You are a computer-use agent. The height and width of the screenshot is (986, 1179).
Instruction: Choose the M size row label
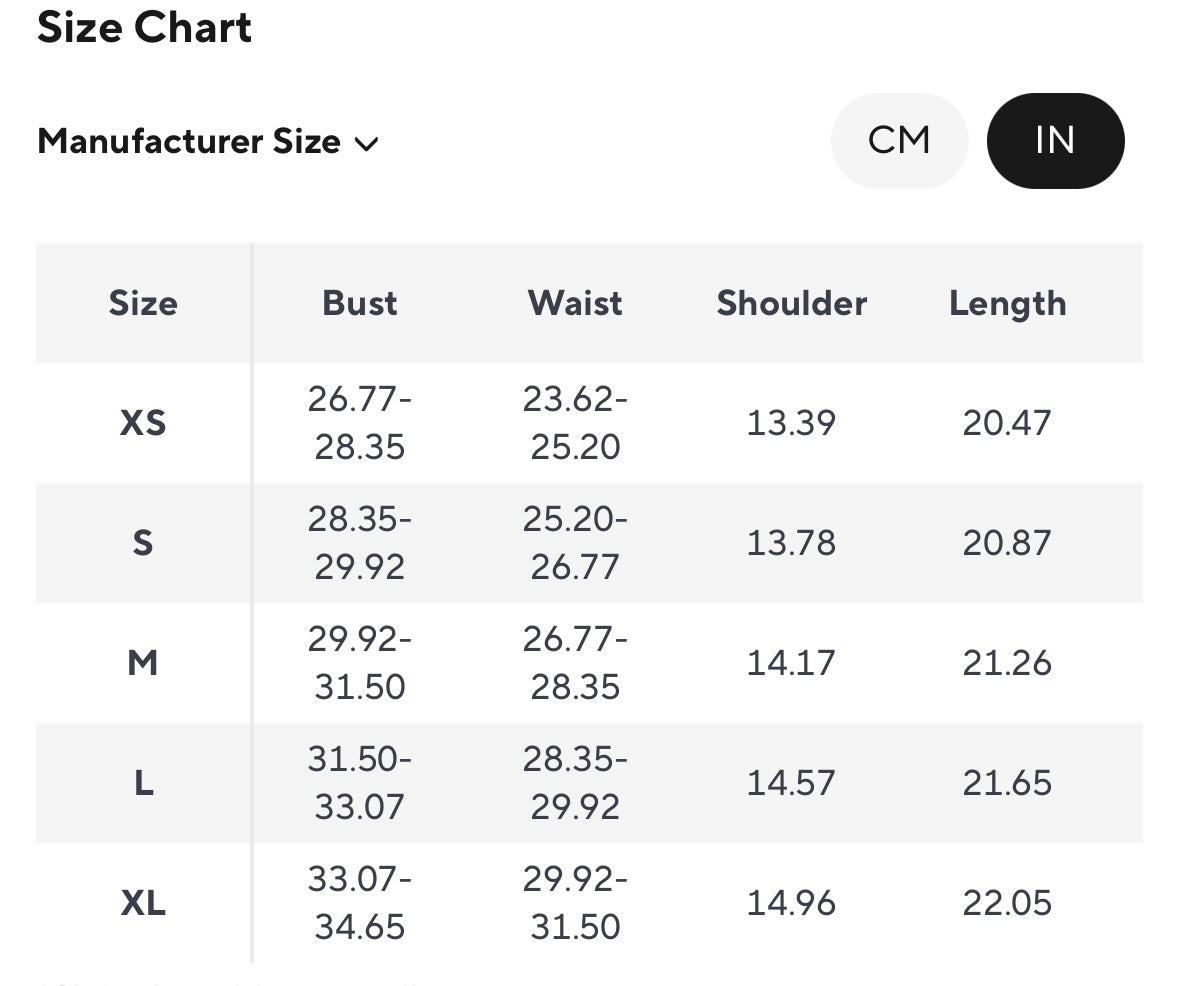pyautogui.click(x=143, y=663)
